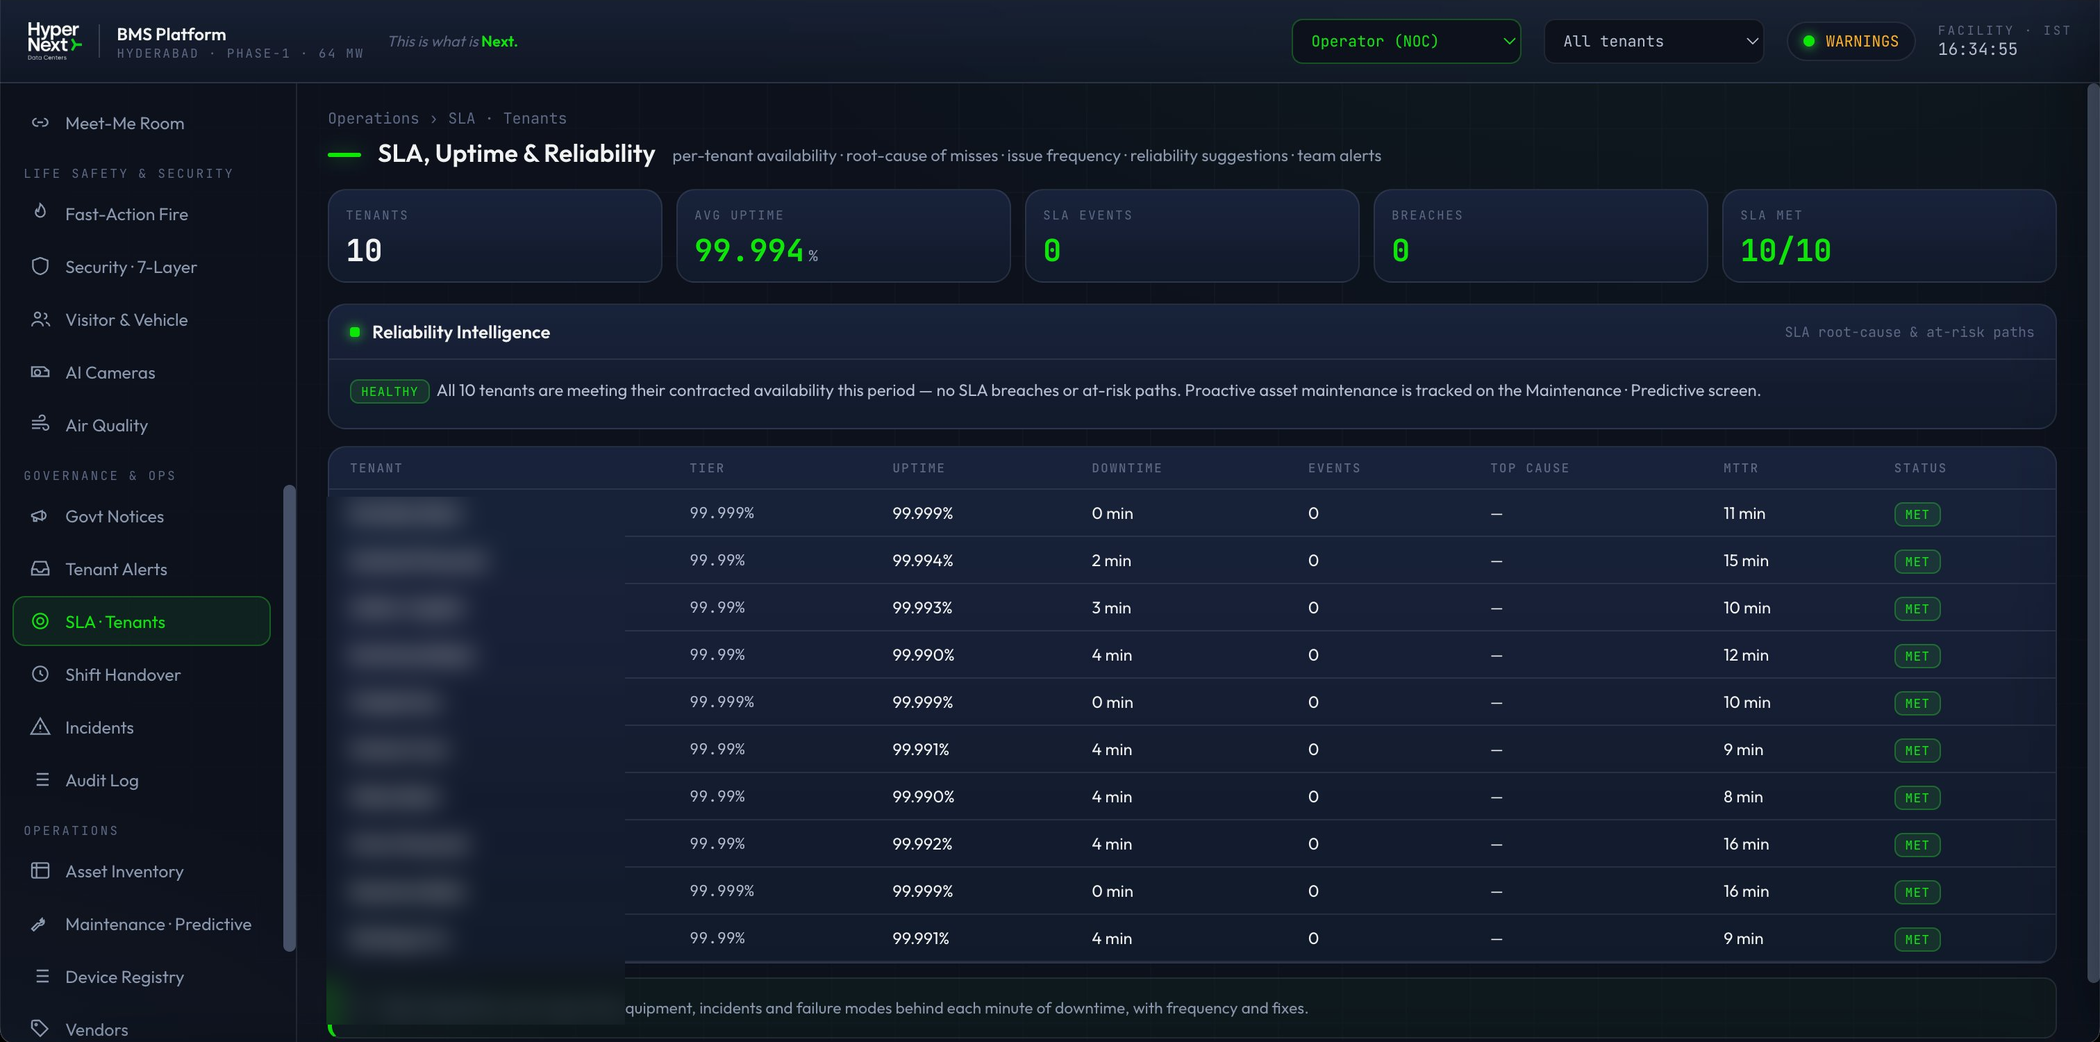
Task: Open the All tenants filter dropdown
Action: pyautogui.click(x=1654, y=41)
